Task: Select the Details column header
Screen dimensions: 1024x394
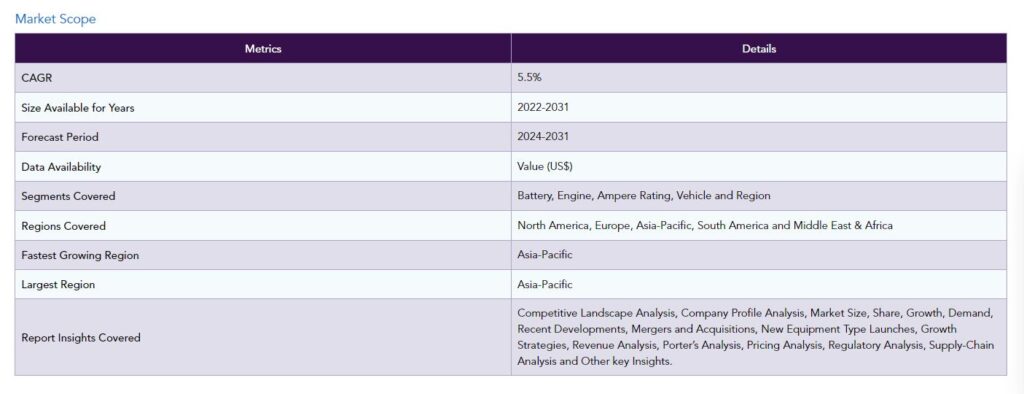Action: (759, 48)
